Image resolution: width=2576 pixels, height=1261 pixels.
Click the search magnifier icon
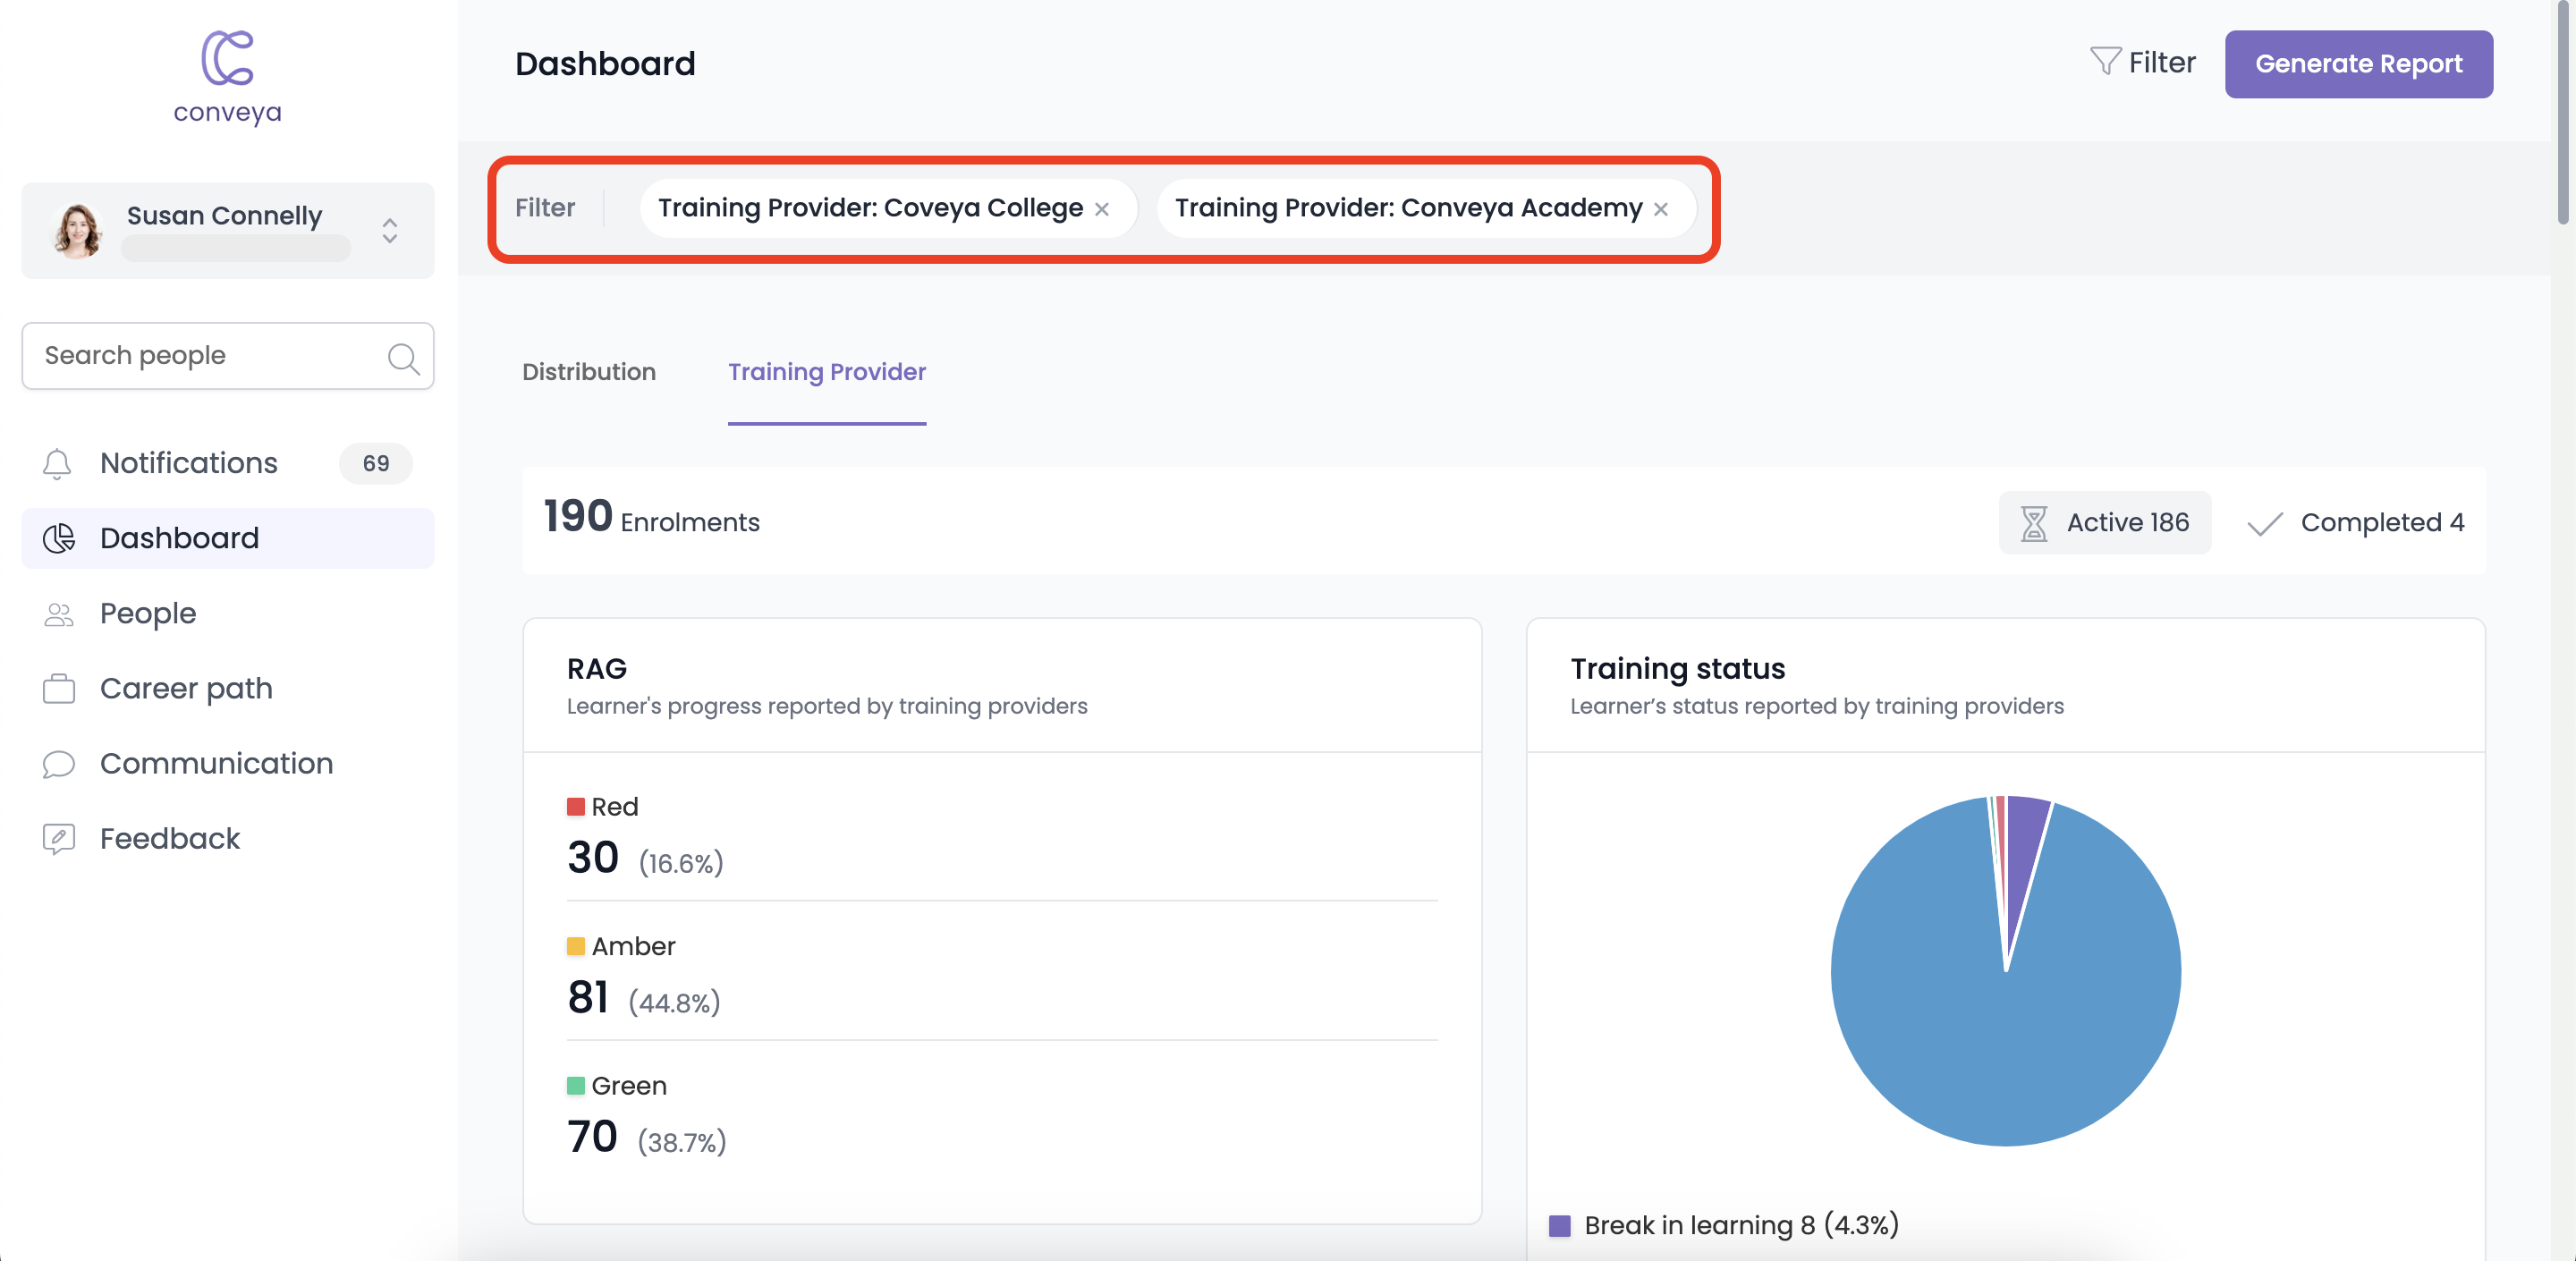pos(403,357)
